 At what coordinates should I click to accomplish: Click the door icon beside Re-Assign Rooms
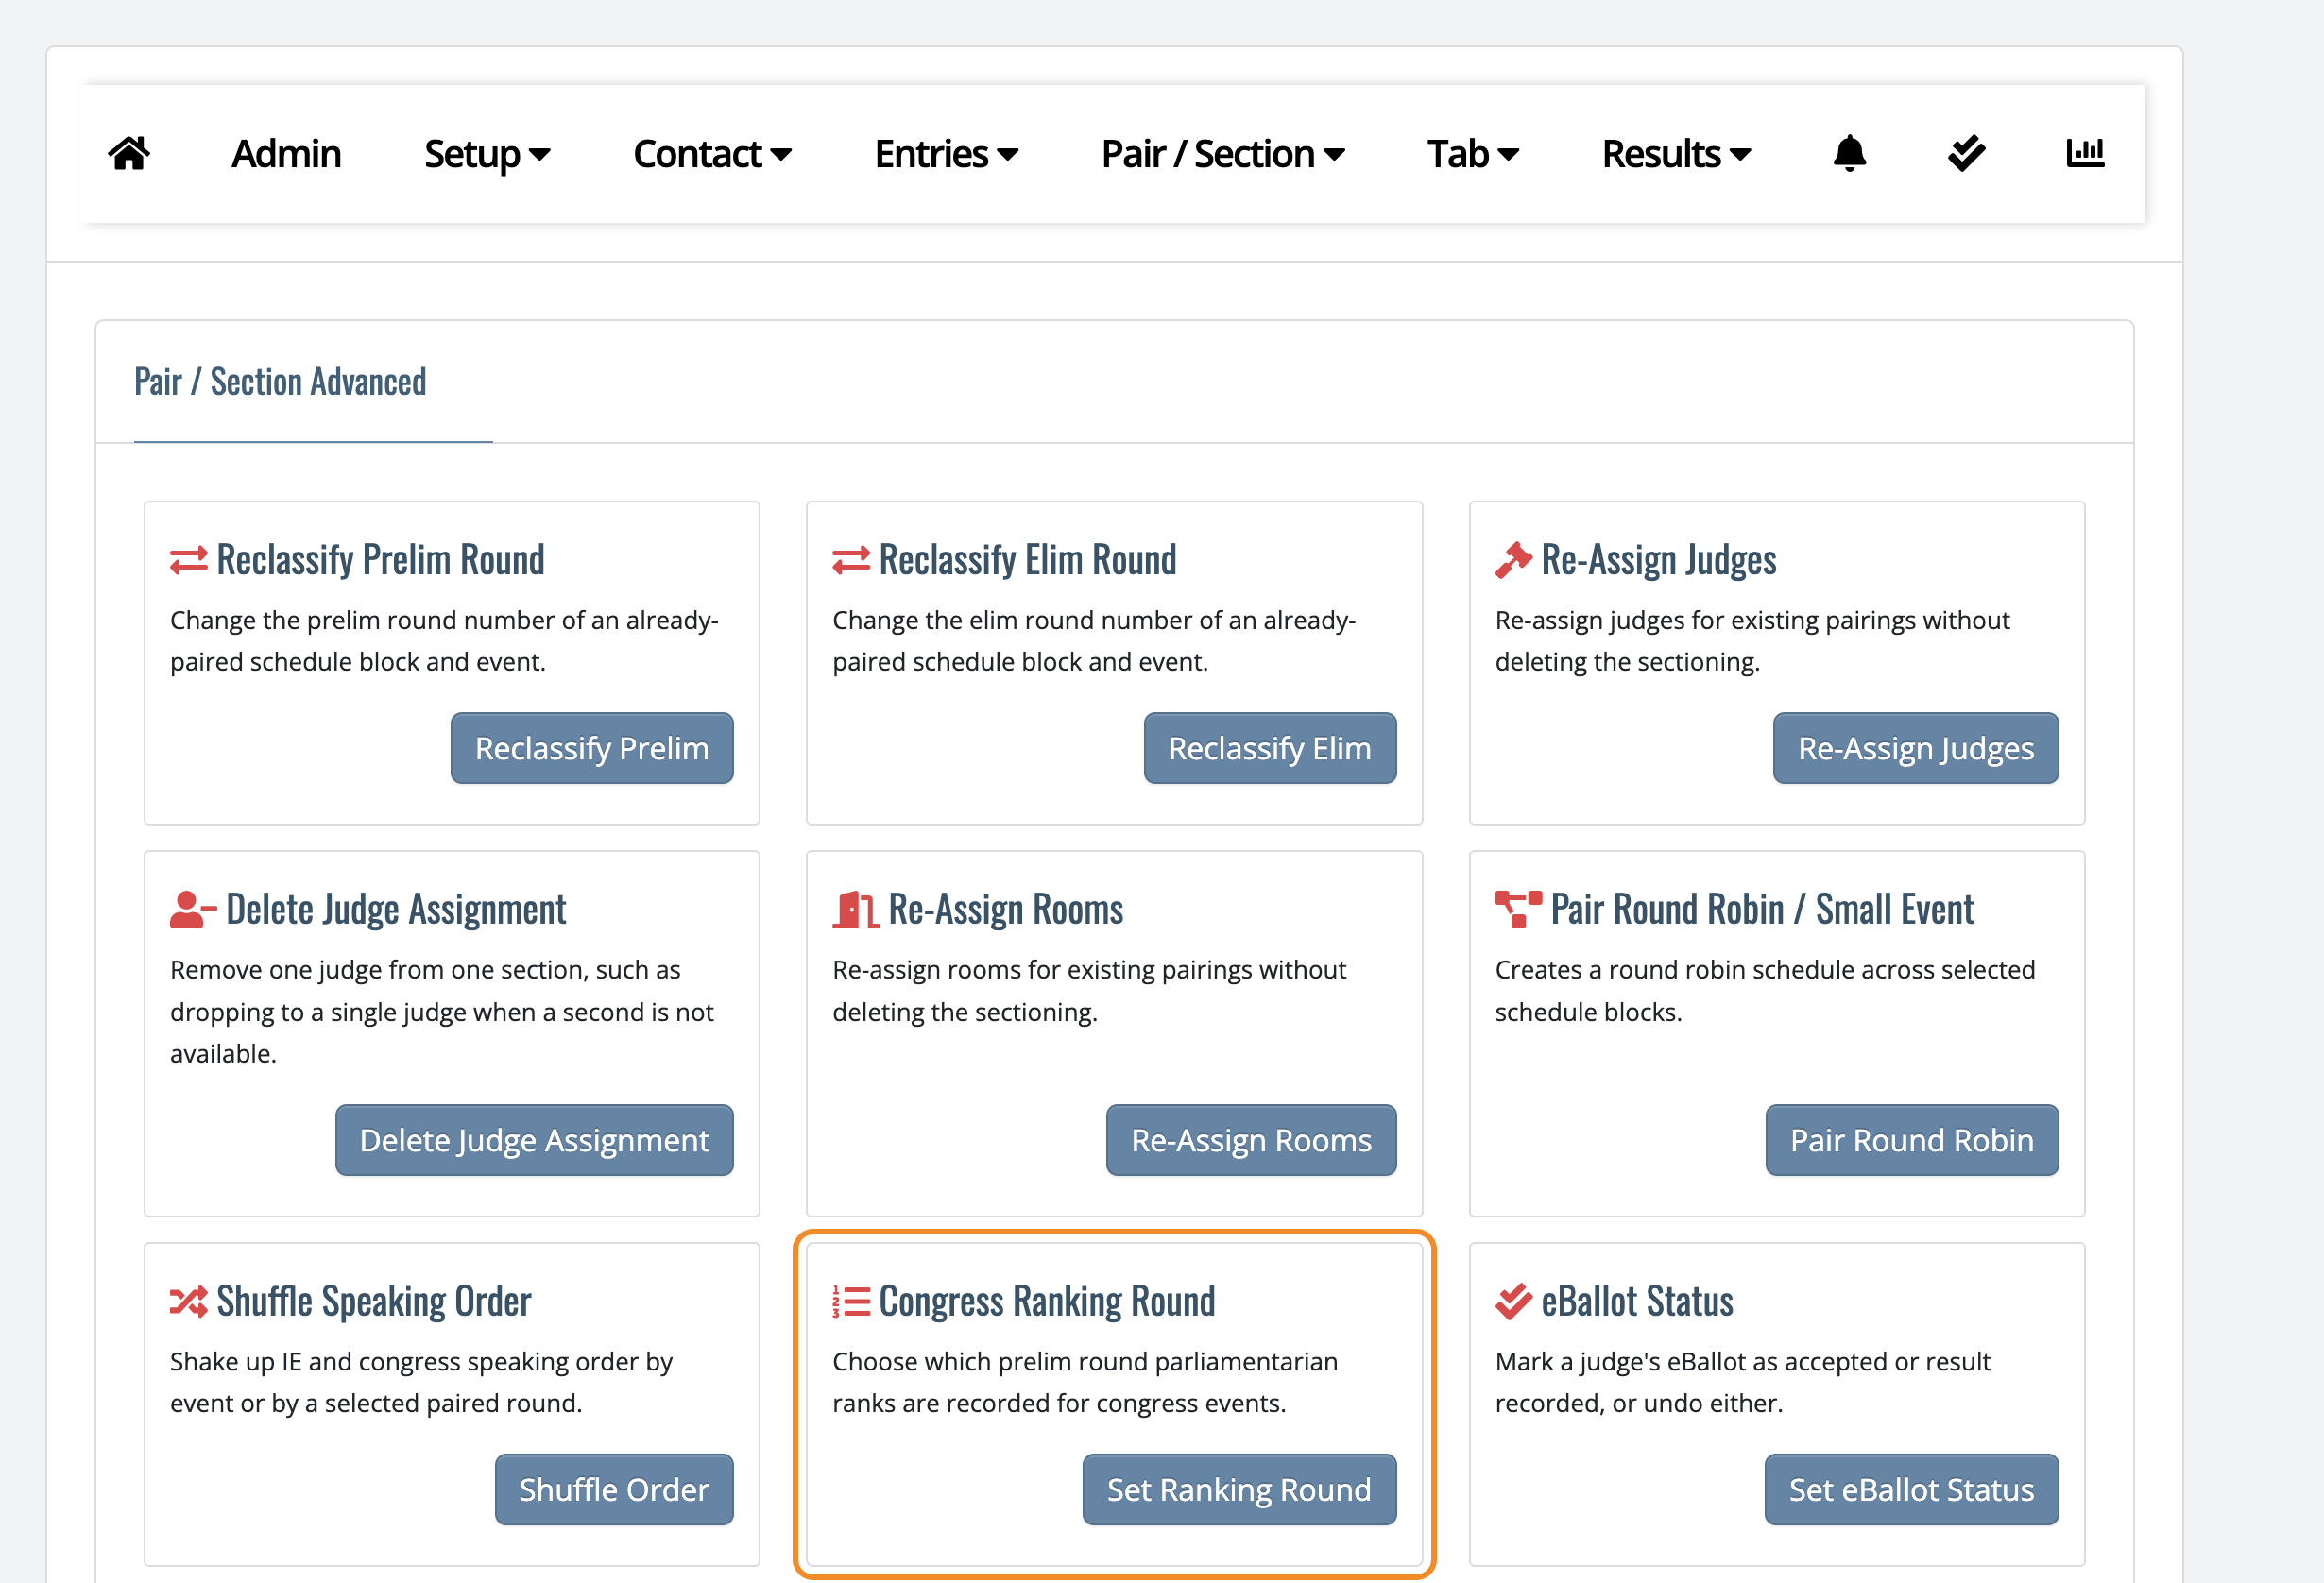[x=855, y=910]
